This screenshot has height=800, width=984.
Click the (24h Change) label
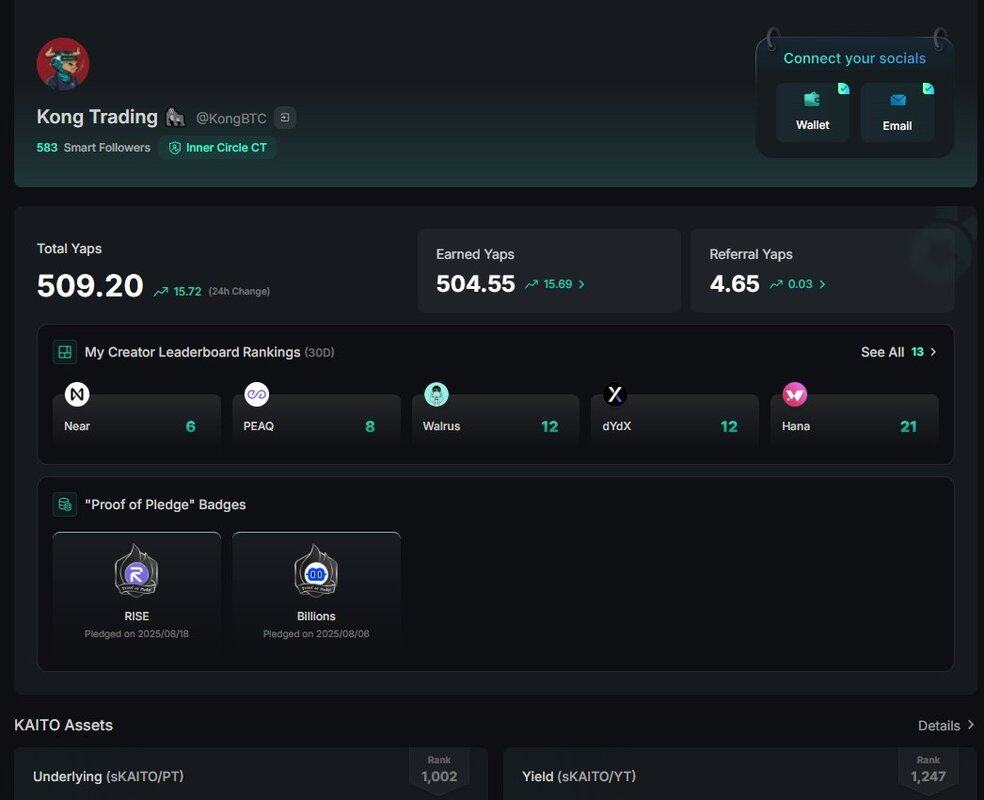click(239, 292)
